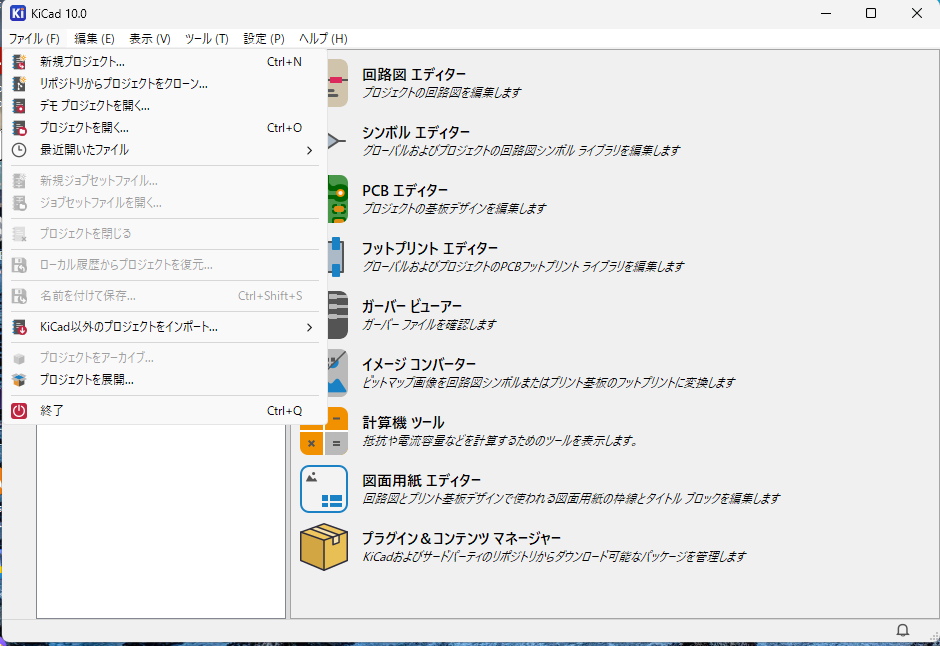Click the text 計算機 ツール
940x646 pixels.
click(x=403, y=422)
